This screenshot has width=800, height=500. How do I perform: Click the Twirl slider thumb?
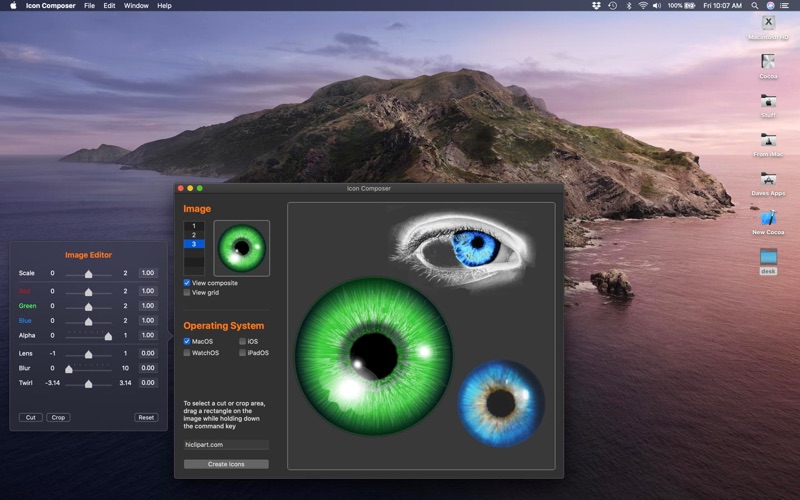point(88,384)
